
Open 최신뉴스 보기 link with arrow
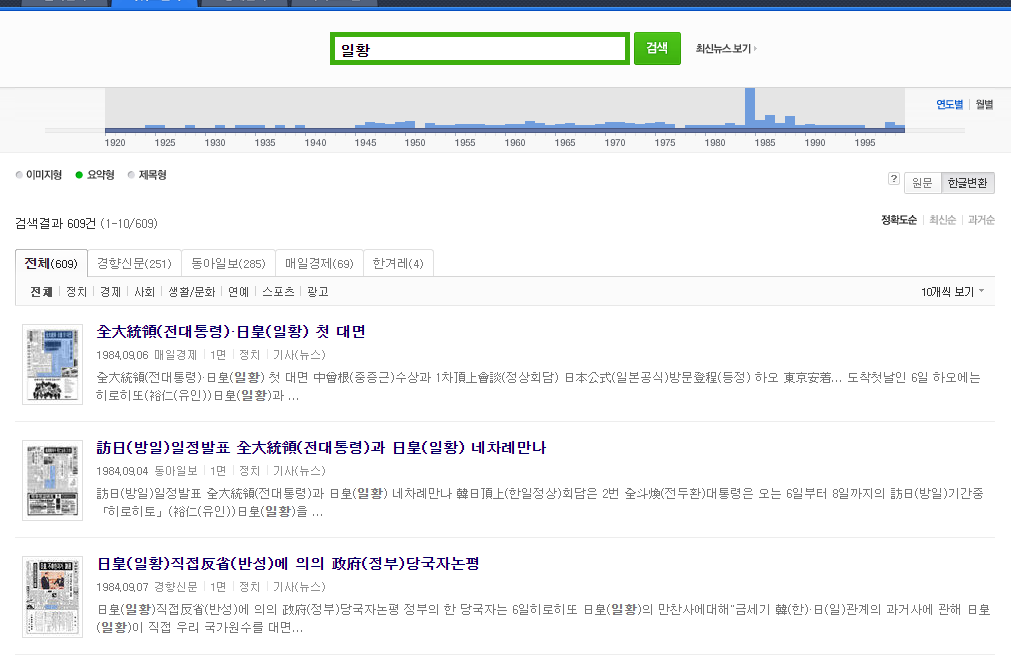pyautogui.click(x=726, y=48)
